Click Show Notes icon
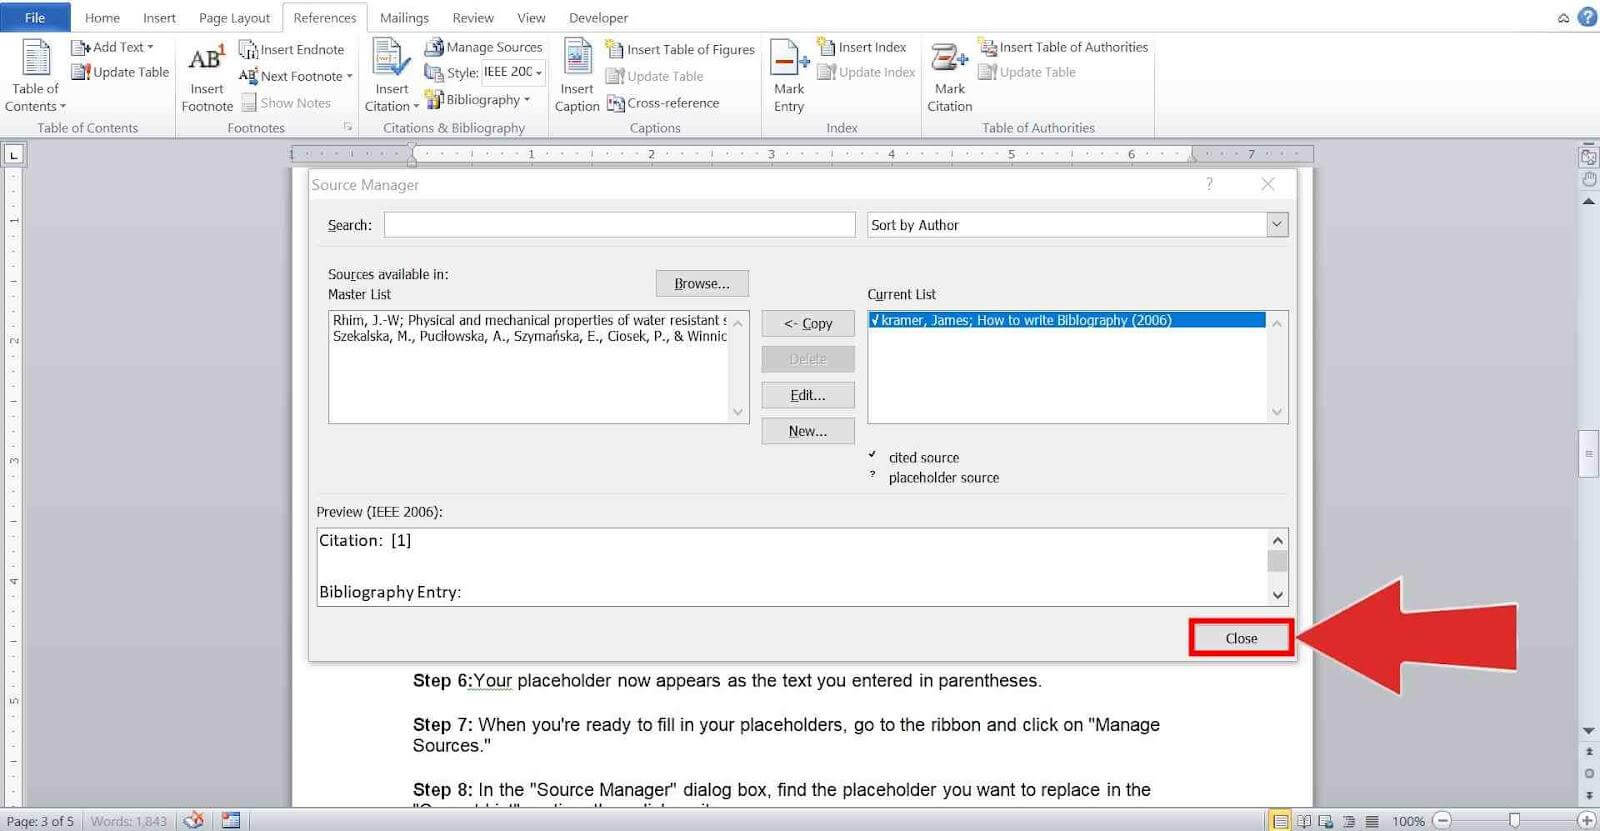 click(x=249, y=103)
